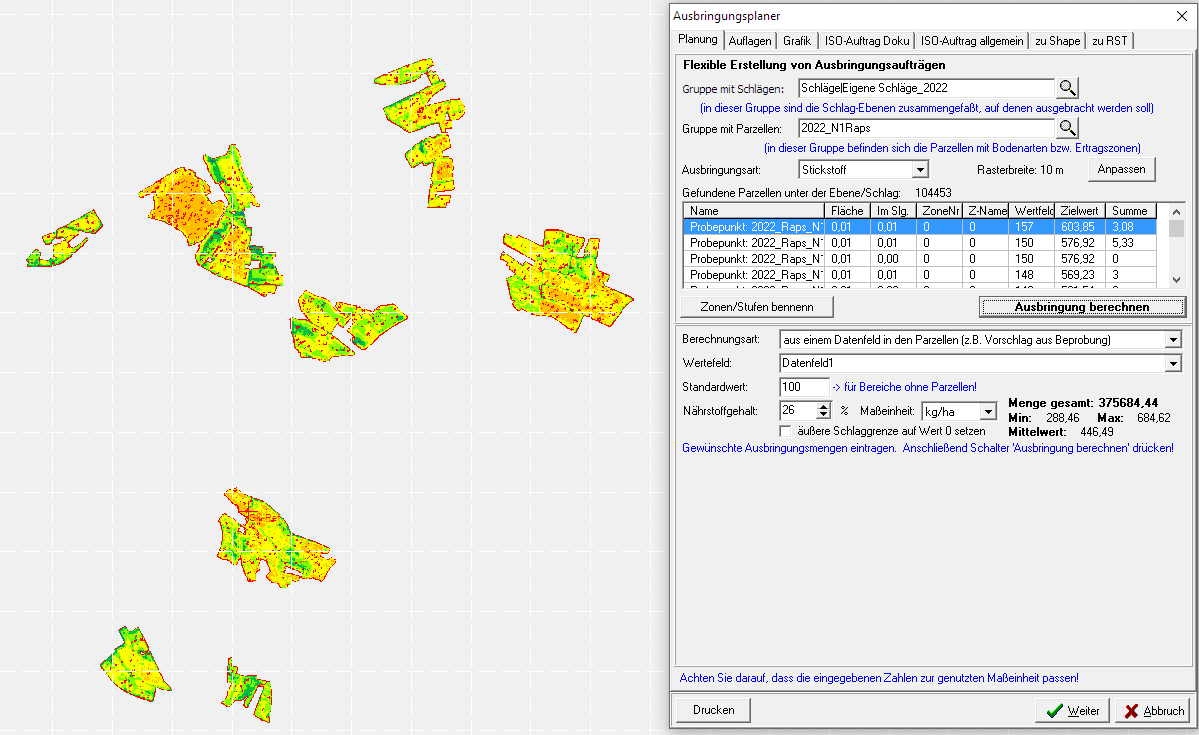This screenshot has height=735, width=1199.
Task: Open the ISO-Auftrag Doku tab
Action: 866,41
